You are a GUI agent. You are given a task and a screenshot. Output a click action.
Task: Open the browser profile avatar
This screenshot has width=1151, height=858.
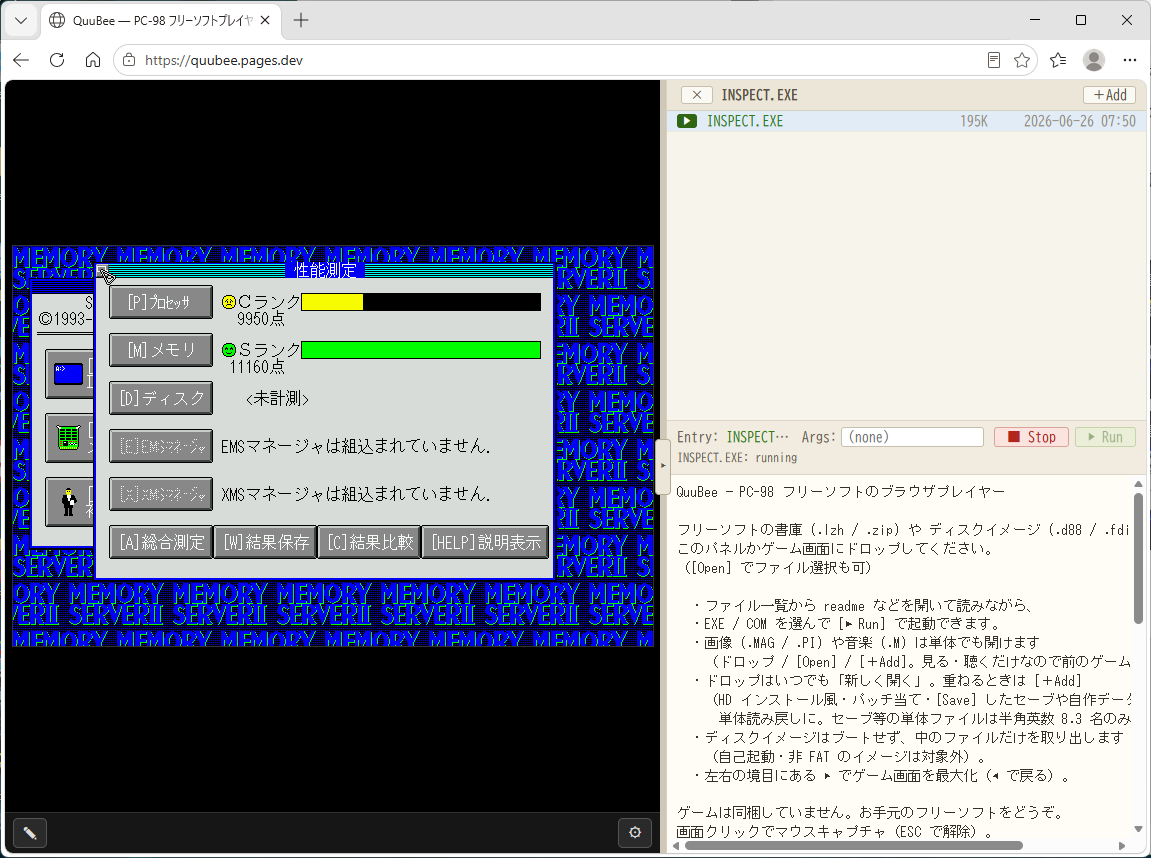click(1094, 60)
